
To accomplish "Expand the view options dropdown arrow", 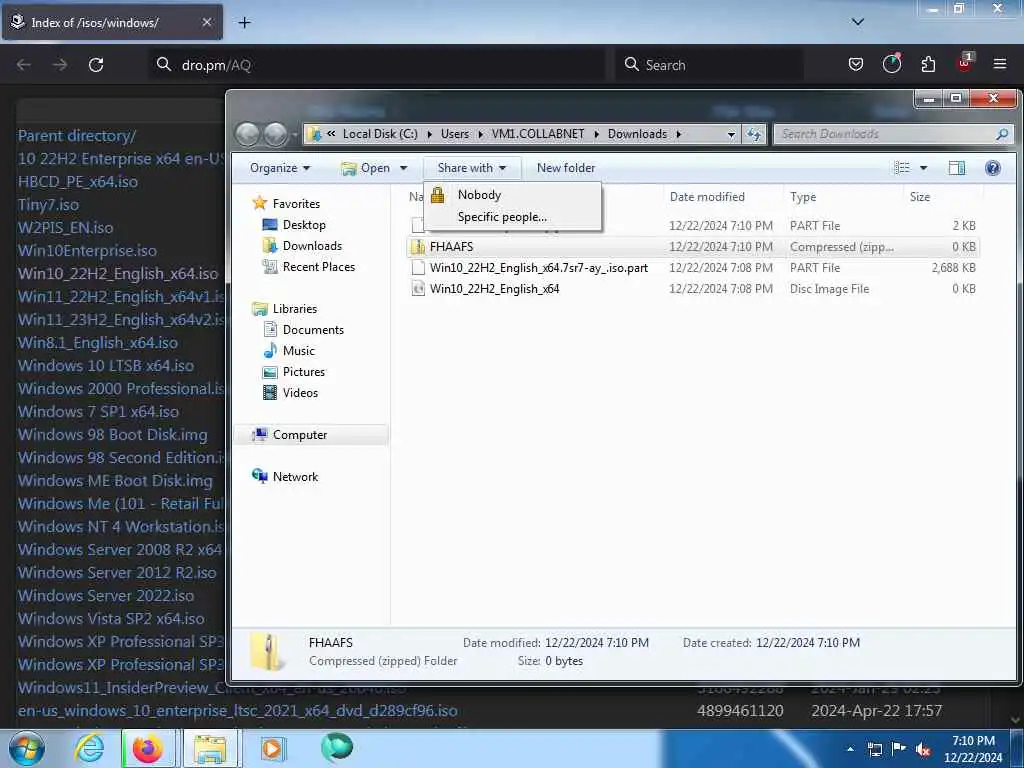I will click(x=923, y=168).
